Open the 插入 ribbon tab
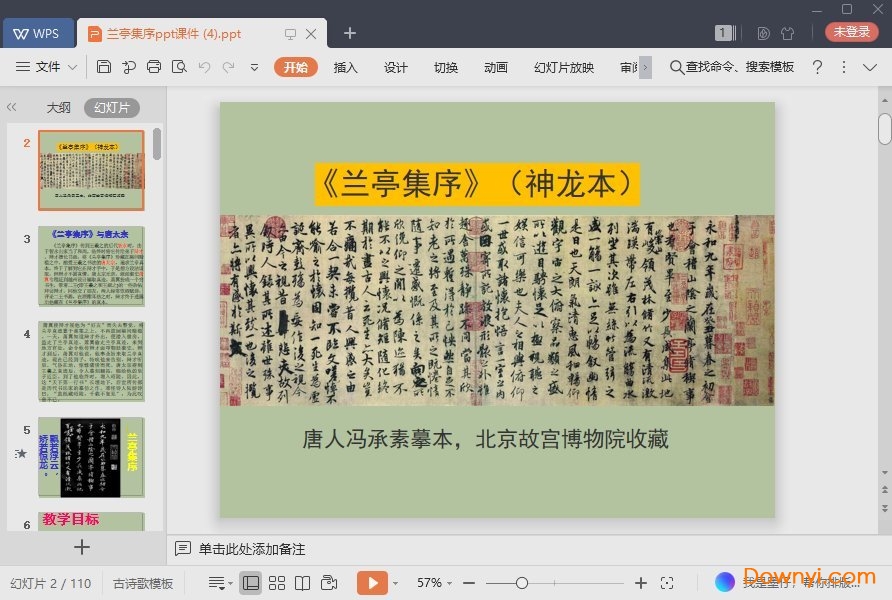Image resolution: width=892 pixels, height=600 pixels. [x=345, y=67]
